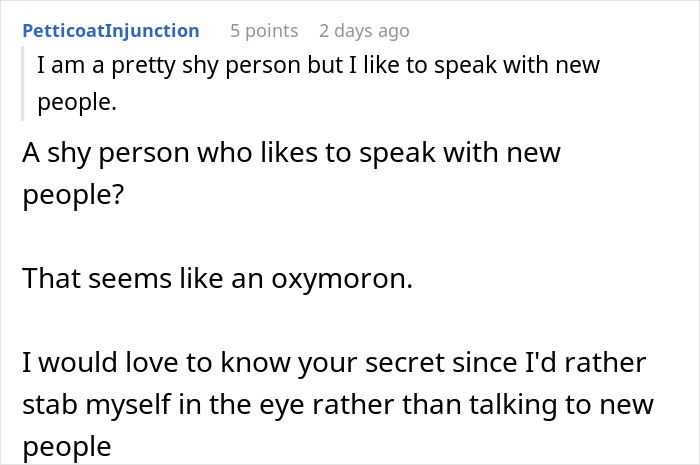Click the phrase "talking to new" in the comment
This screenshot has height=465, width=700.
click(585, 405)
